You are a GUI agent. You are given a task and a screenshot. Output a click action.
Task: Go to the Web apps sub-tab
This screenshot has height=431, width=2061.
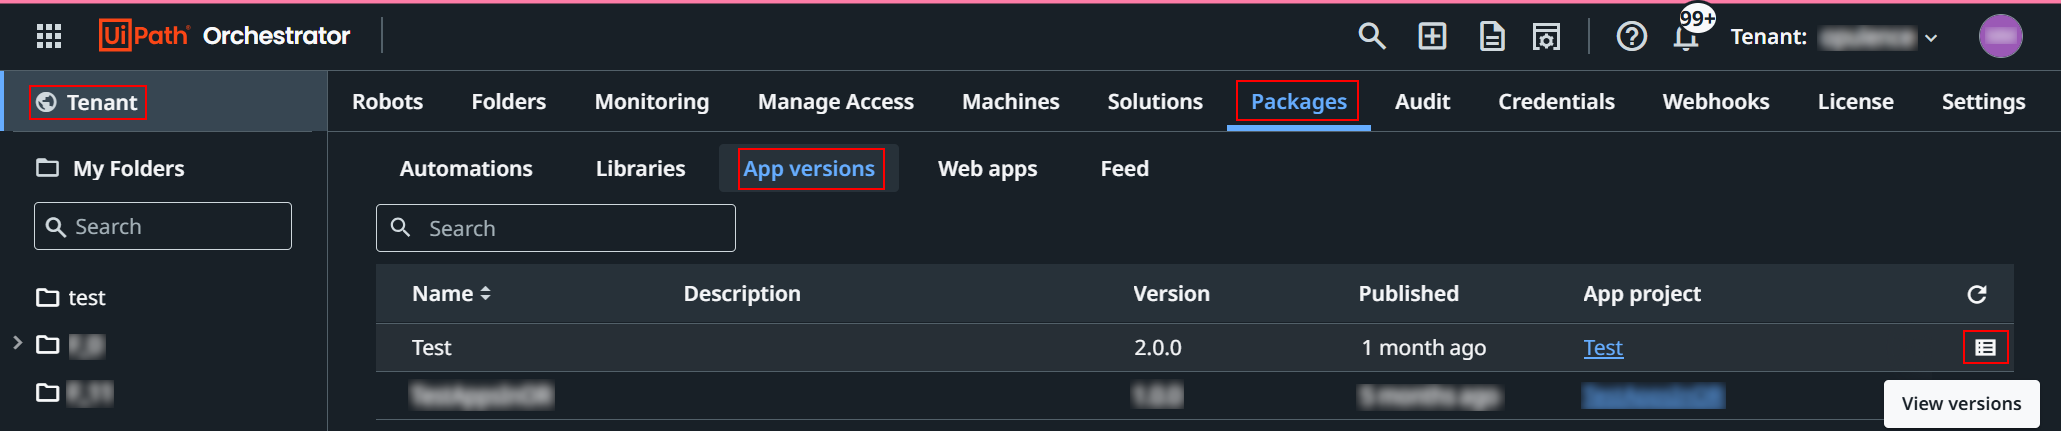pyautogui.click(x=987, y=169)
